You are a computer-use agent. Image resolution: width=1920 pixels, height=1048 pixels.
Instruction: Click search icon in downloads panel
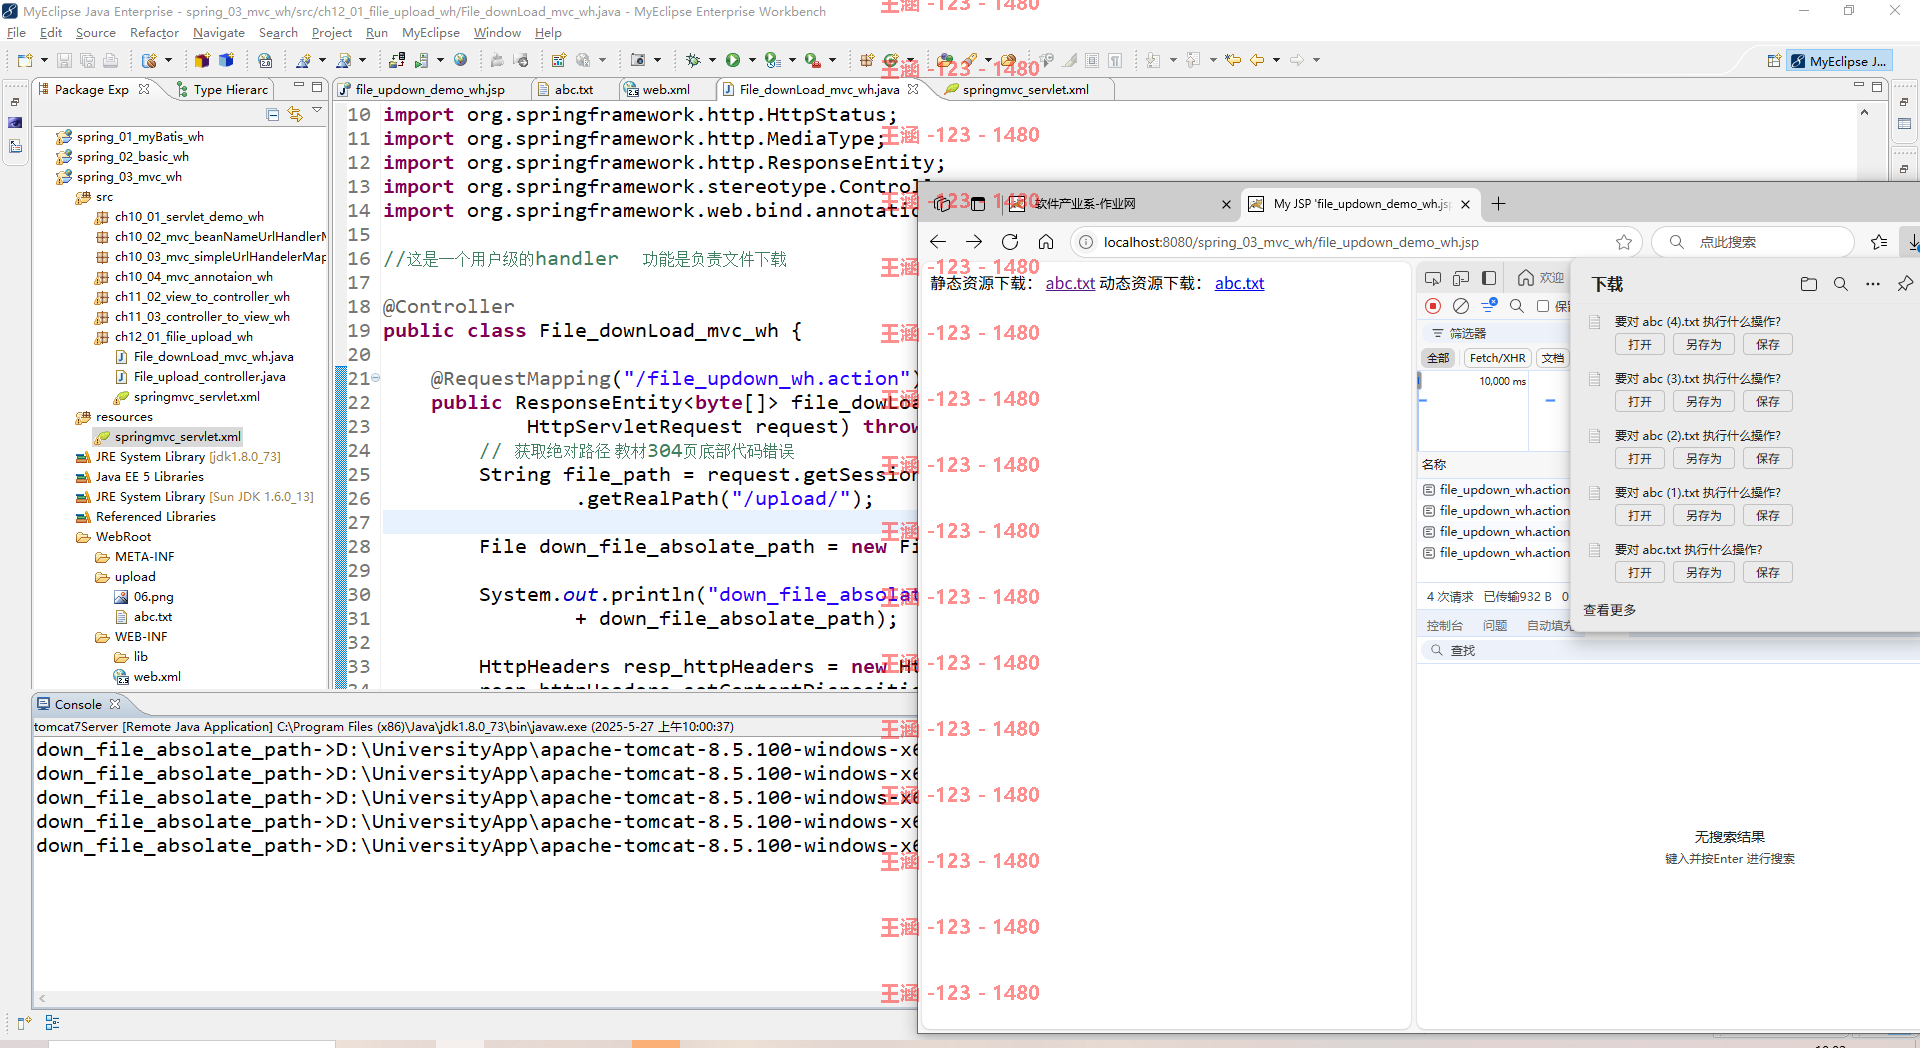[x=1840, y=284]
